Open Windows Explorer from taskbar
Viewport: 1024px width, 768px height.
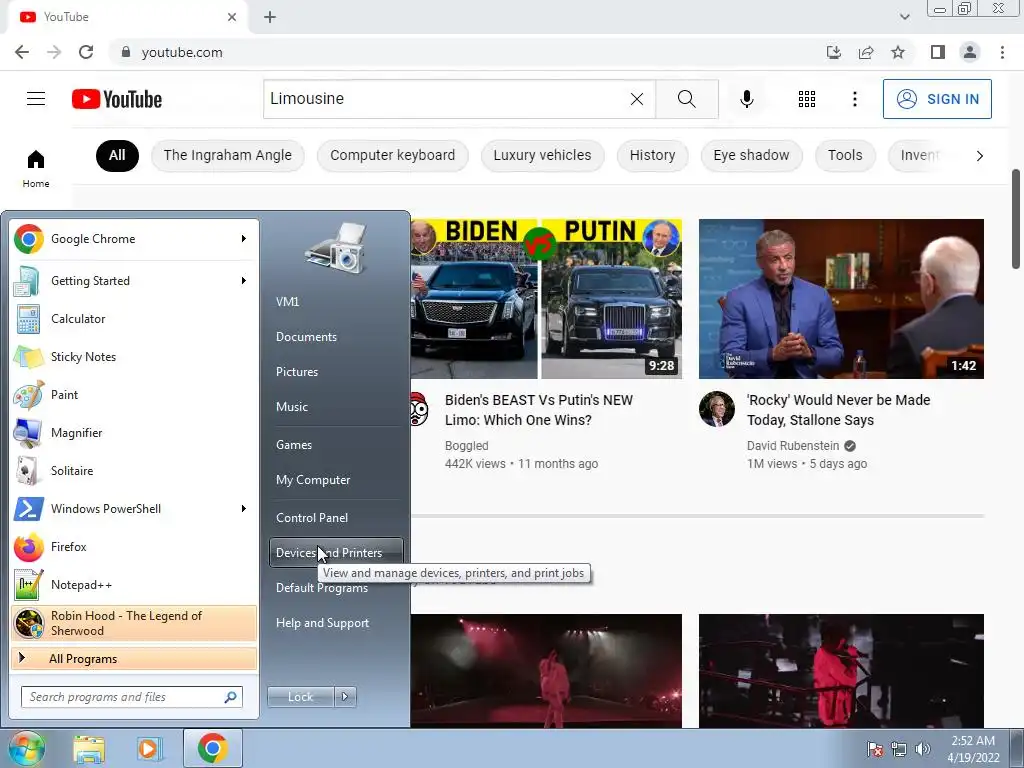coord(89,748)
